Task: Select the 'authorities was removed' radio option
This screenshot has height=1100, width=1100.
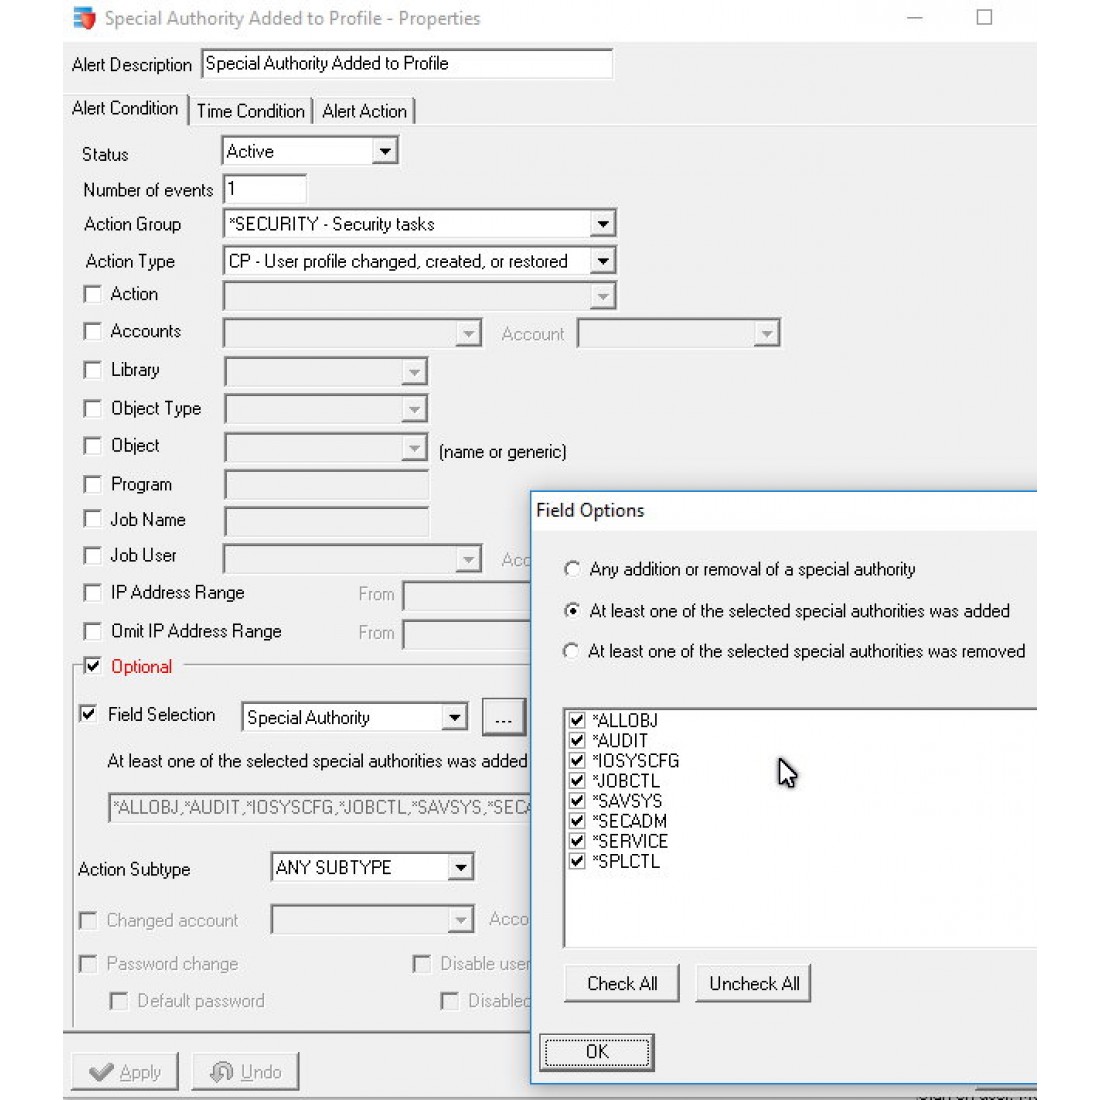Action: click(x=571, y=650)
